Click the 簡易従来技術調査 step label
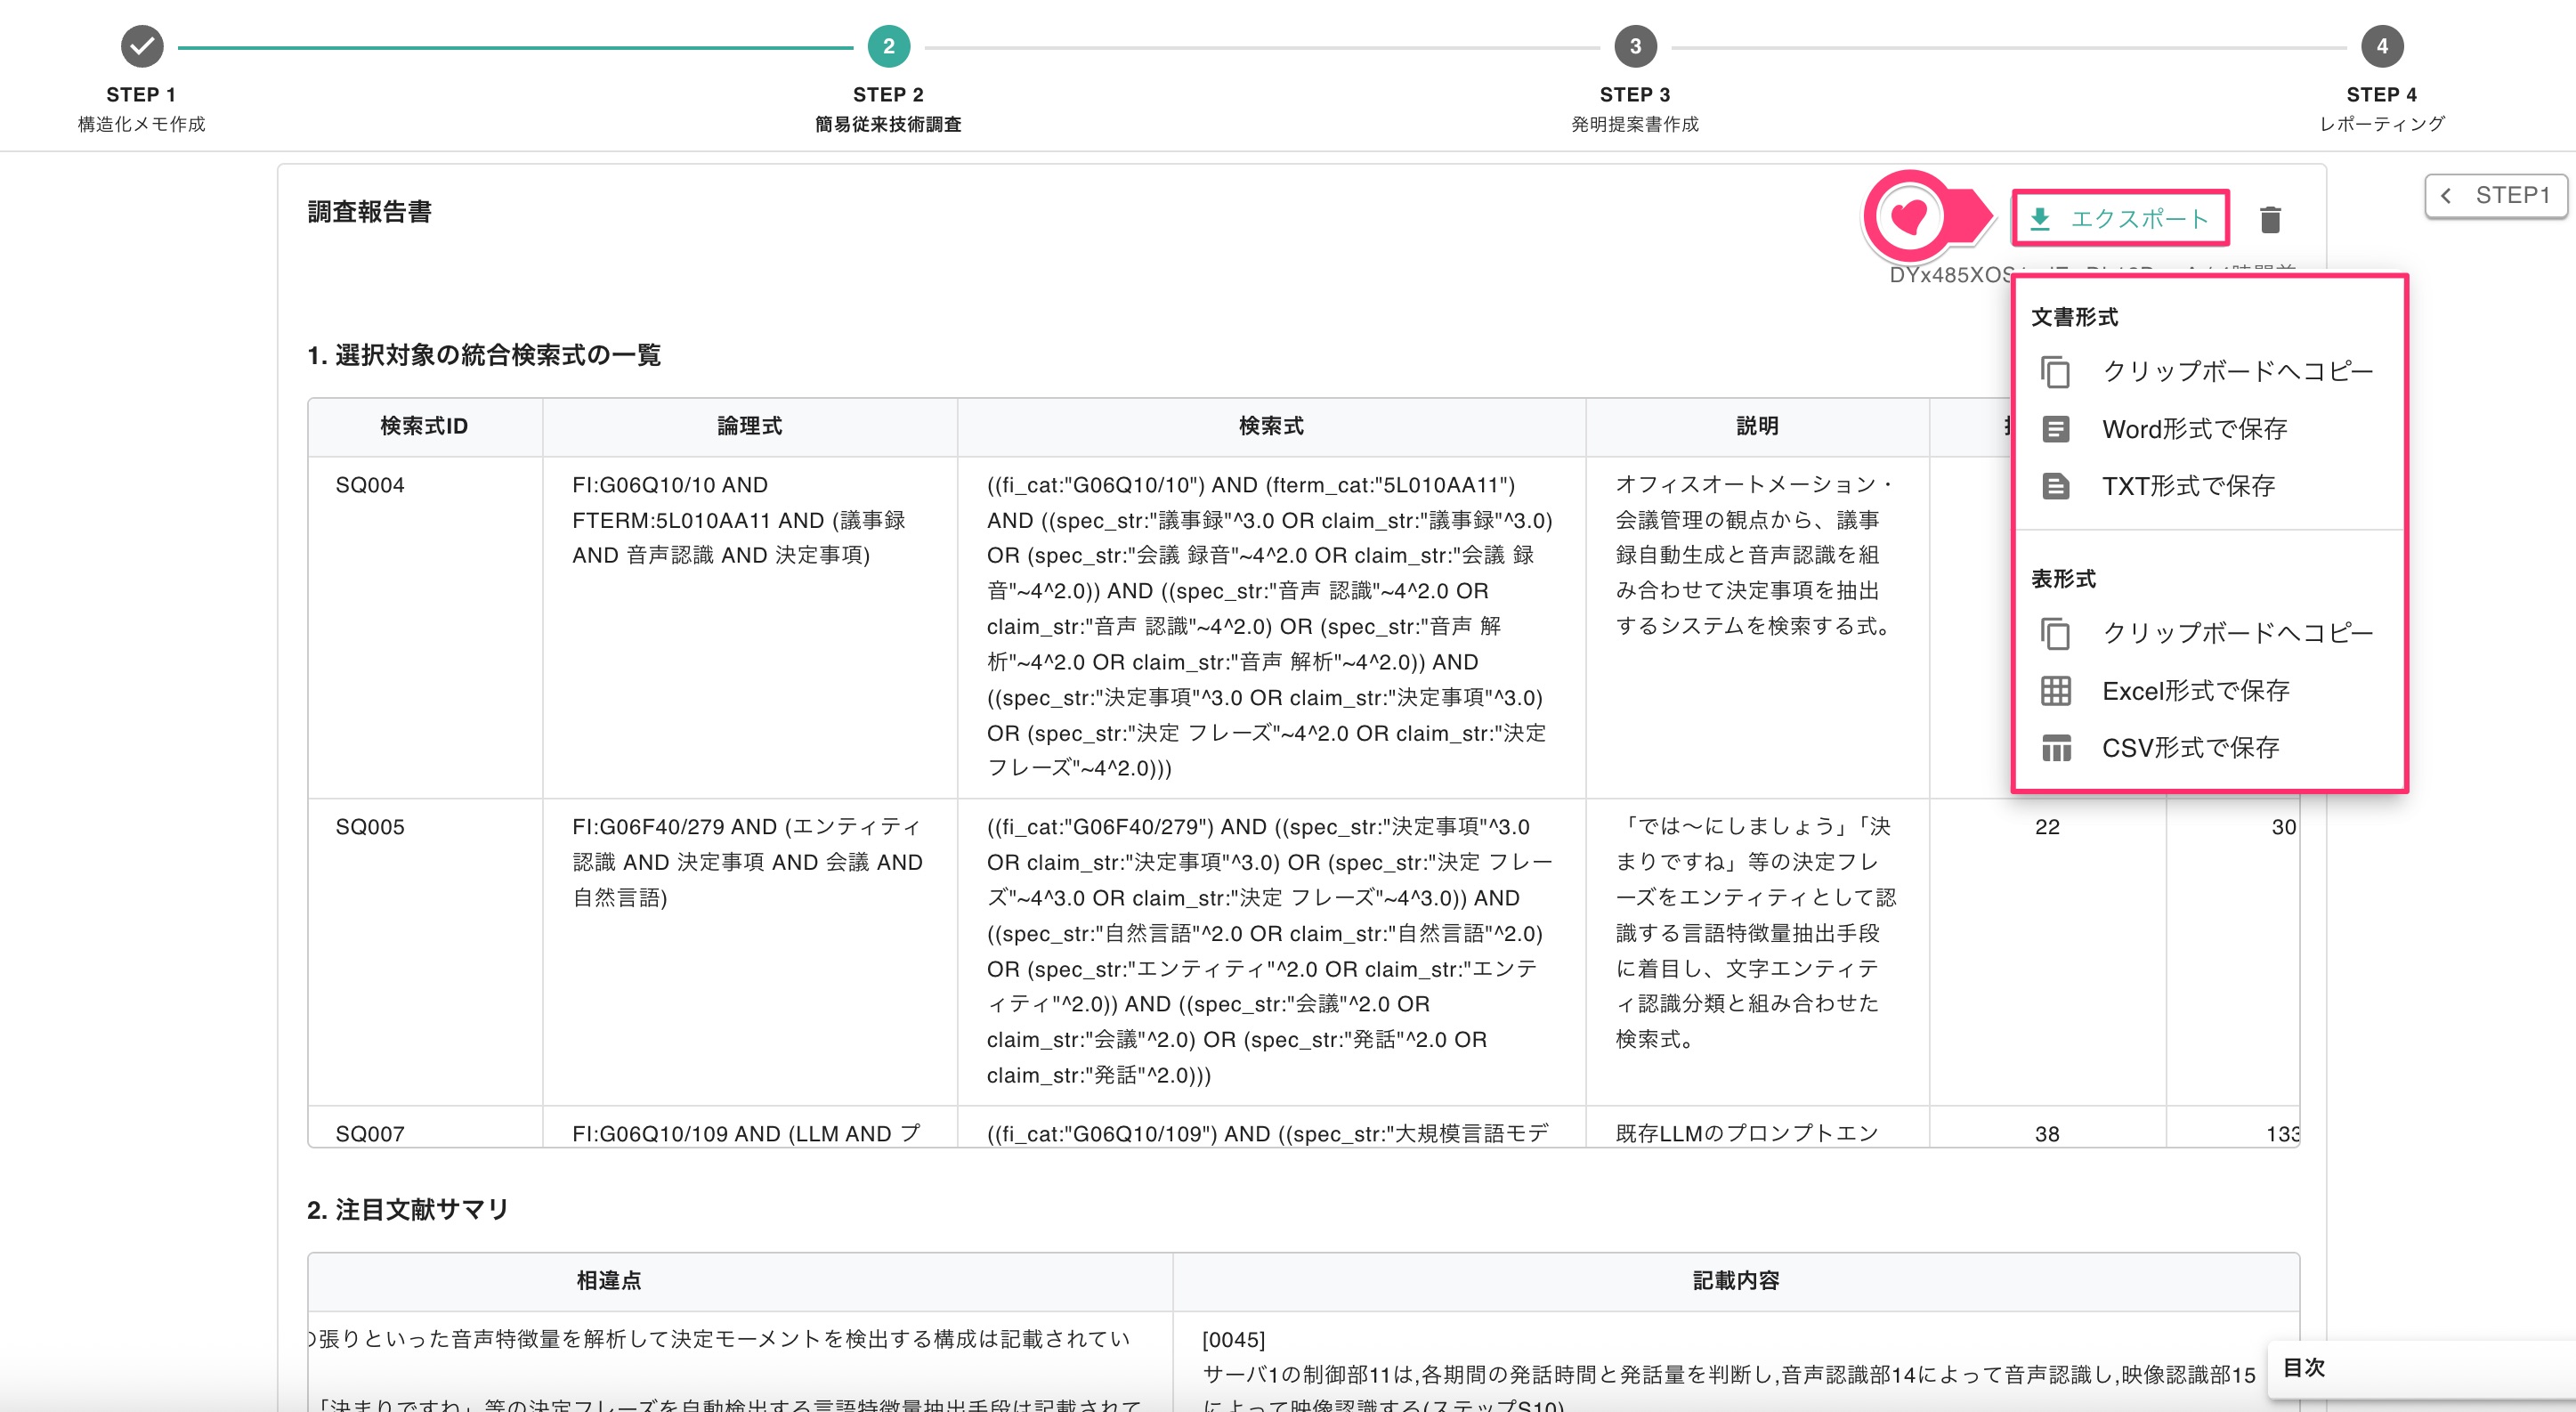 [x=888, y=124]
